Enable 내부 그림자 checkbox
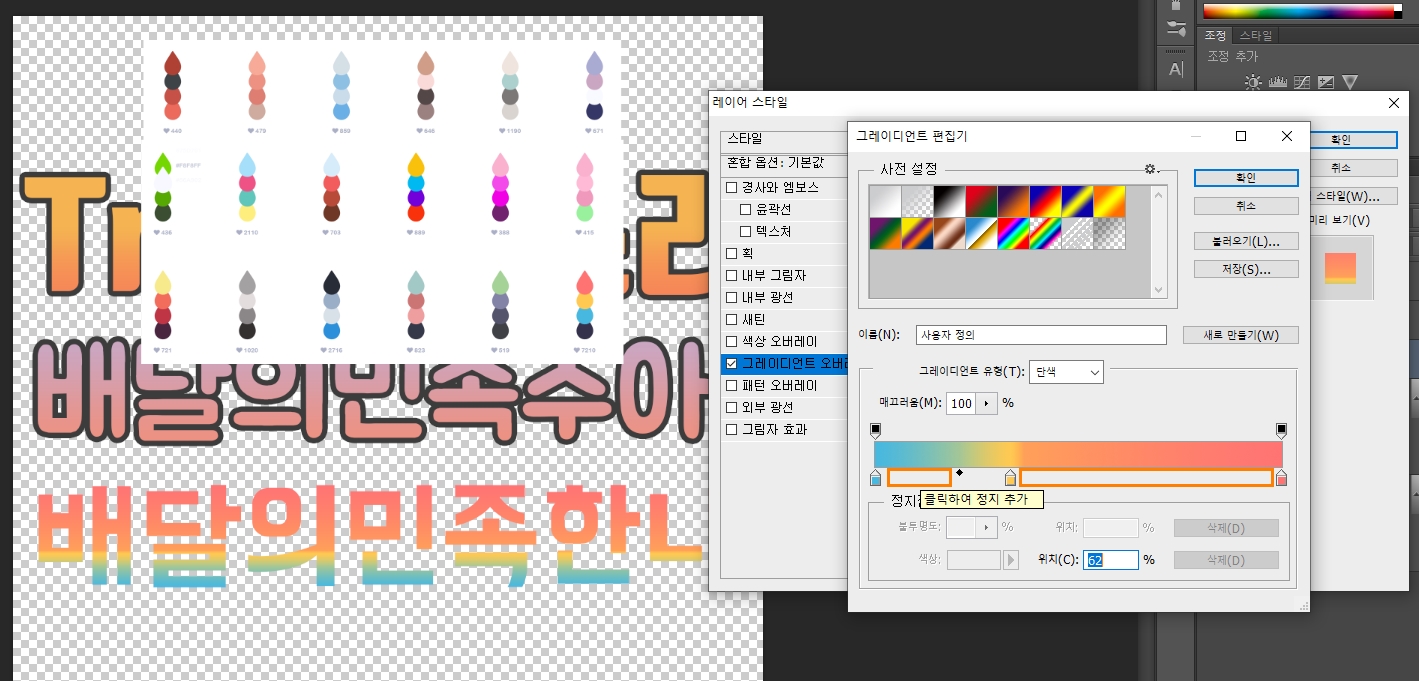Viewport: 1419px width, 681px height. [x=732, y=275]
